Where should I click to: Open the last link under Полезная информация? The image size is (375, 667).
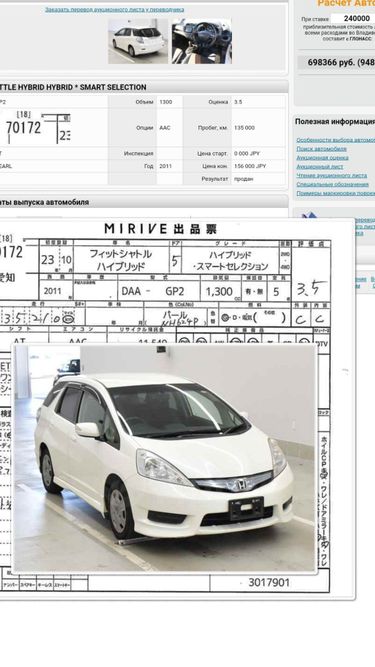point(335,194)
